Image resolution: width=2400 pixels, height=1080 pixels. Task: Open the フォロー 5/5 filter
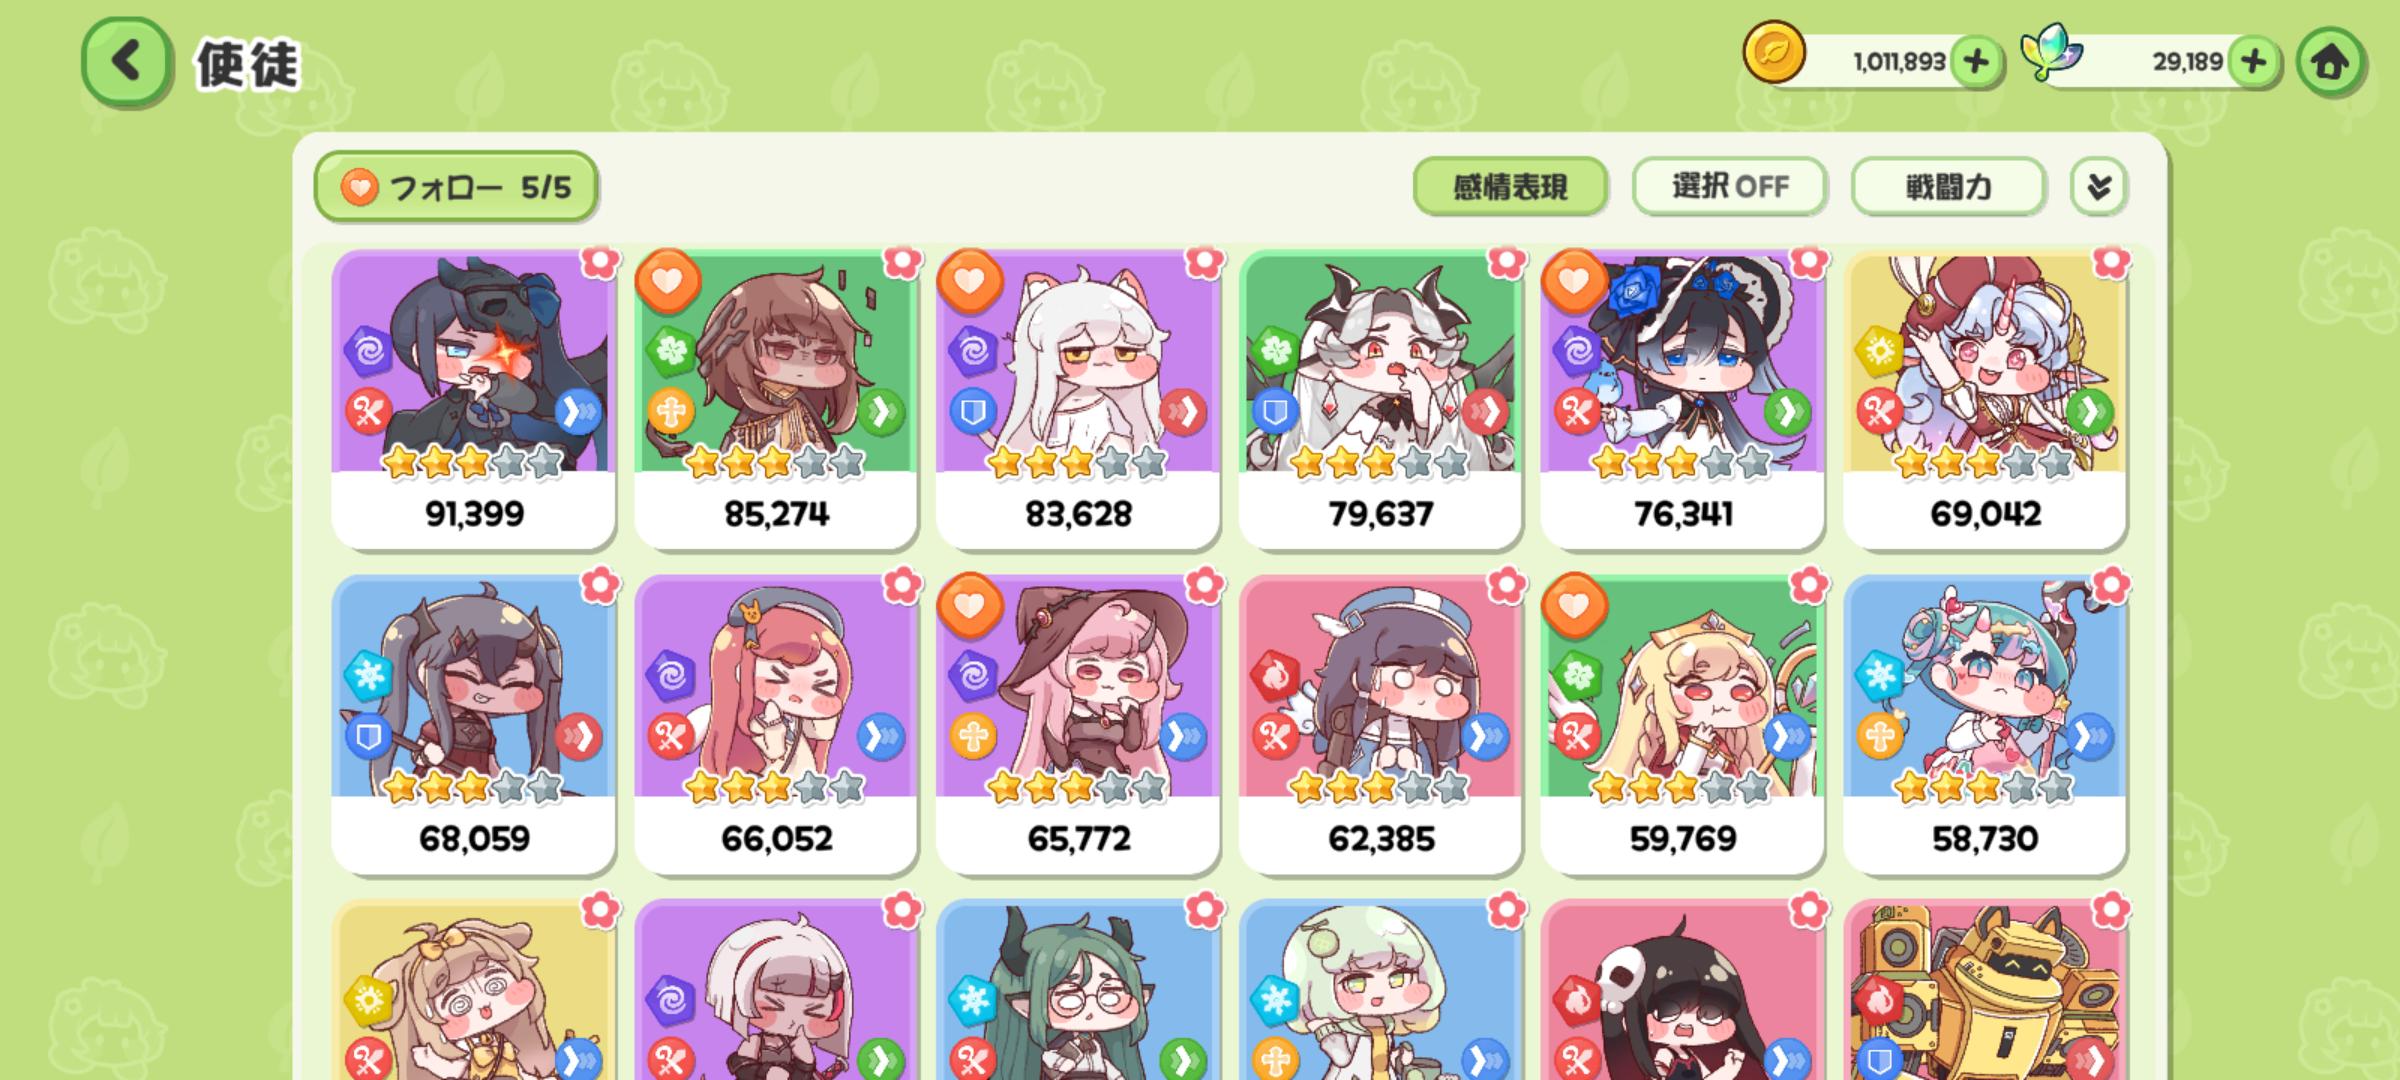pos(456,187)
